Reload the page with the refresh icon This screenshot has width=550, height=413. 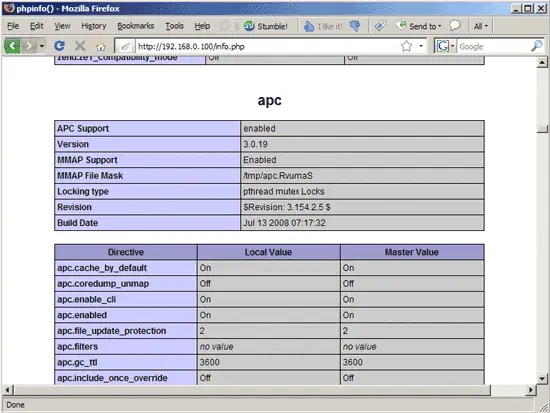click(59, 46)
